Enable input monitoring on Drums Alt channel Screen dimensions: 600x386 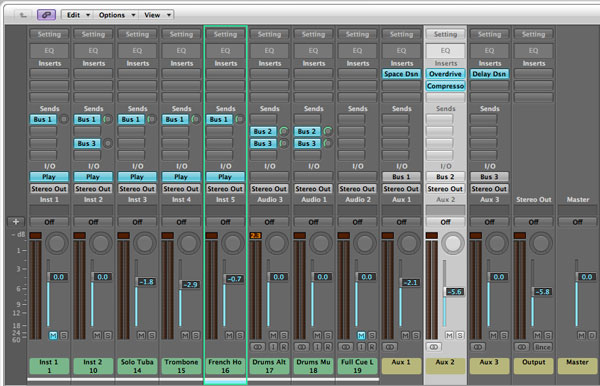coord(273,347)
